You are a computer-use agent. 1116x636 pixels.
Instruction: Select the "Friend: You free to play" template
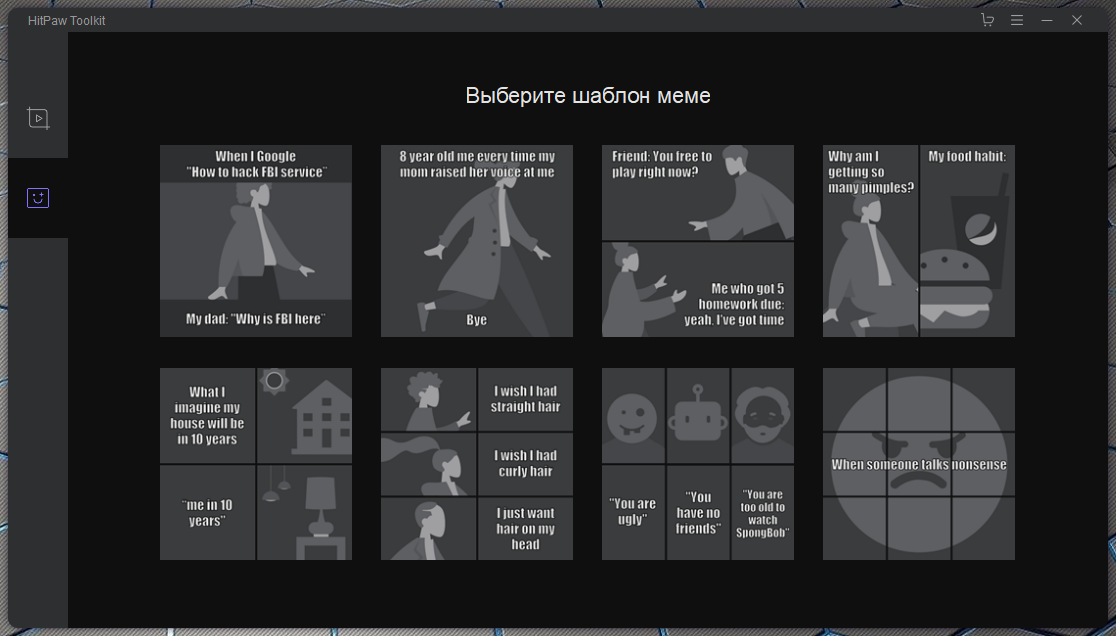(x=698, y=241)
